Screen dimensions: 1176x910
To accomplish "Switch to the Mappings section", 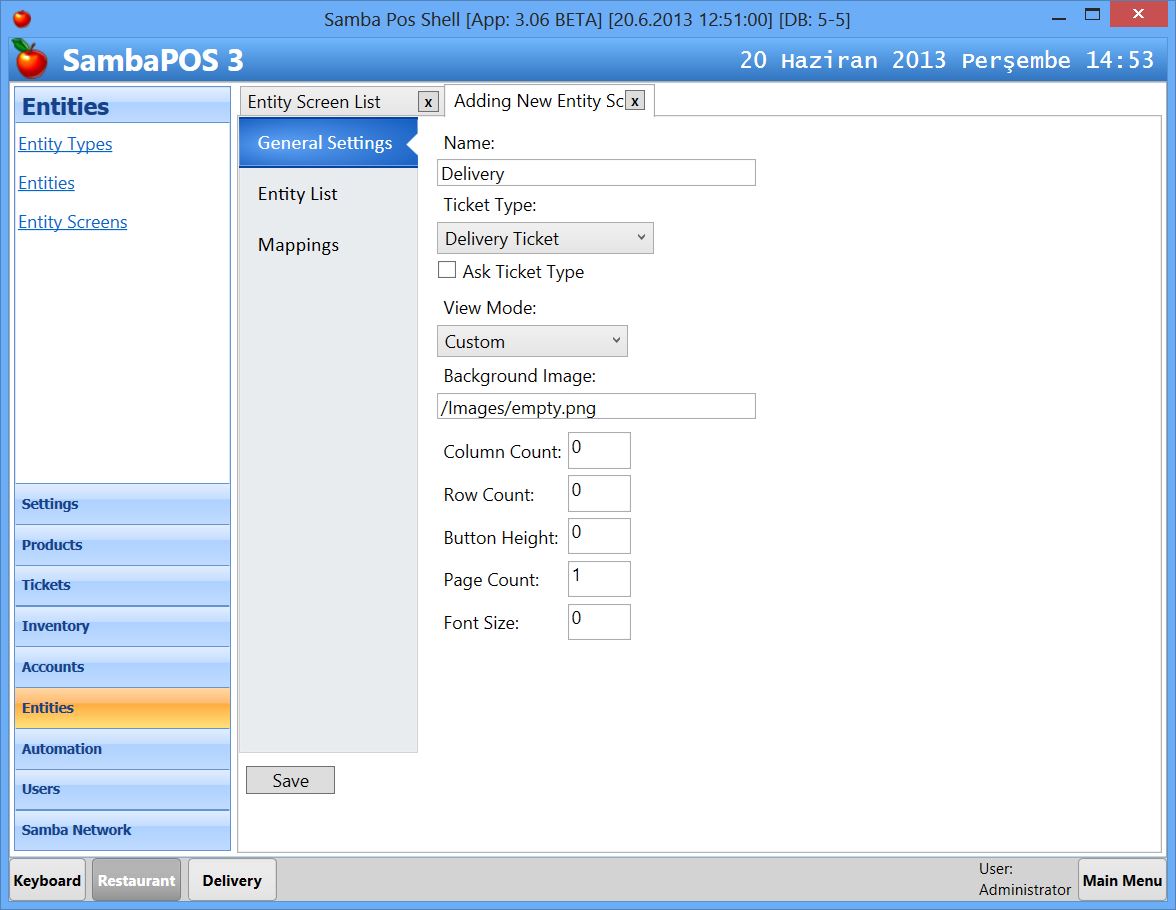I will [x=298, y=244].
